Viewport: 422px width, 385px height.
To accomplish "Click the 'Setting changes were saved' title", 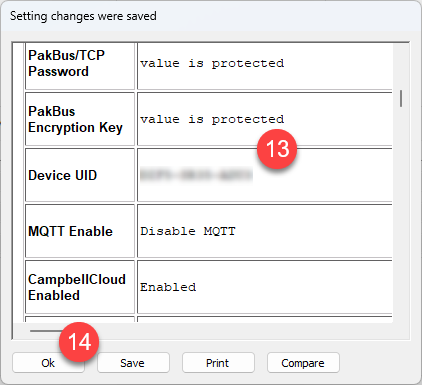I will [83, 16].
